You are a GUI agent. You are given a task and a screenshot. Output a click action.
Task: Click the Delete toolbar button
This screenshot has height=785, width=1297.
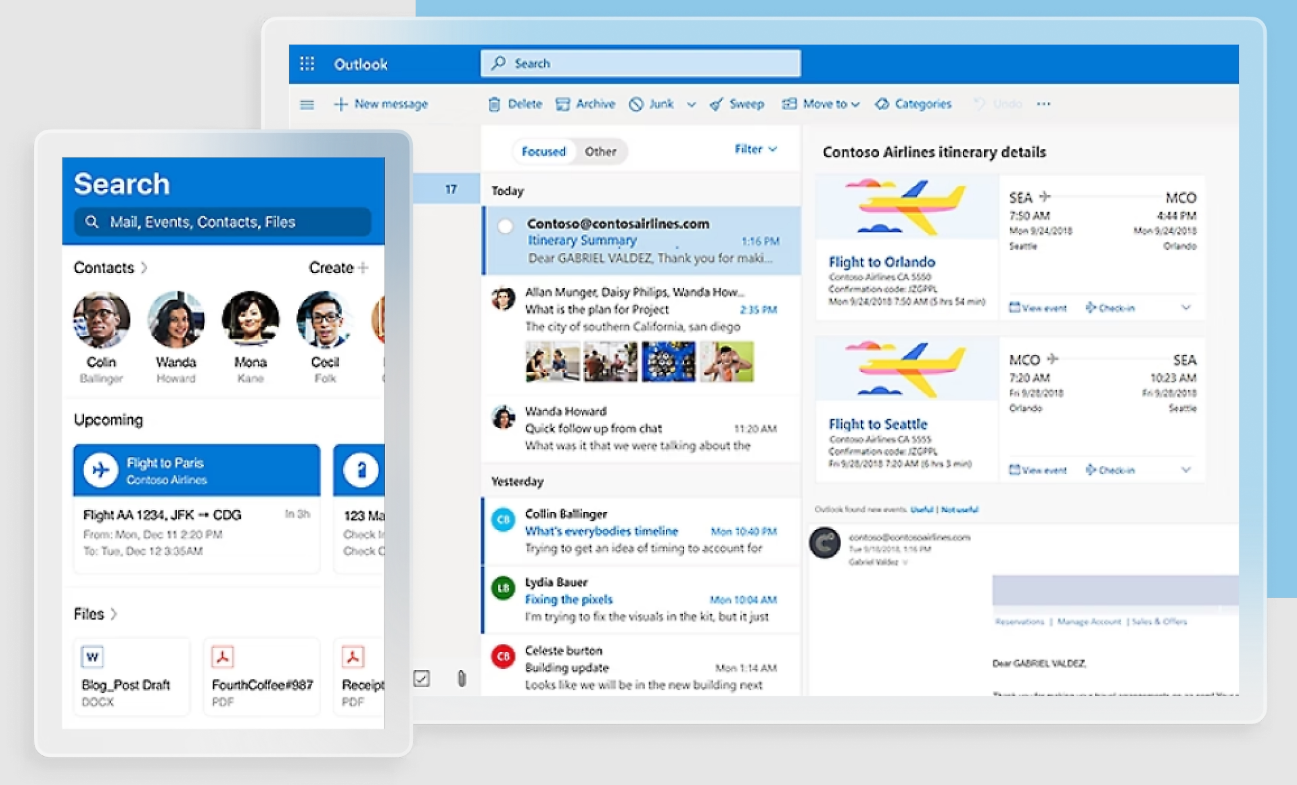[515, 104]
